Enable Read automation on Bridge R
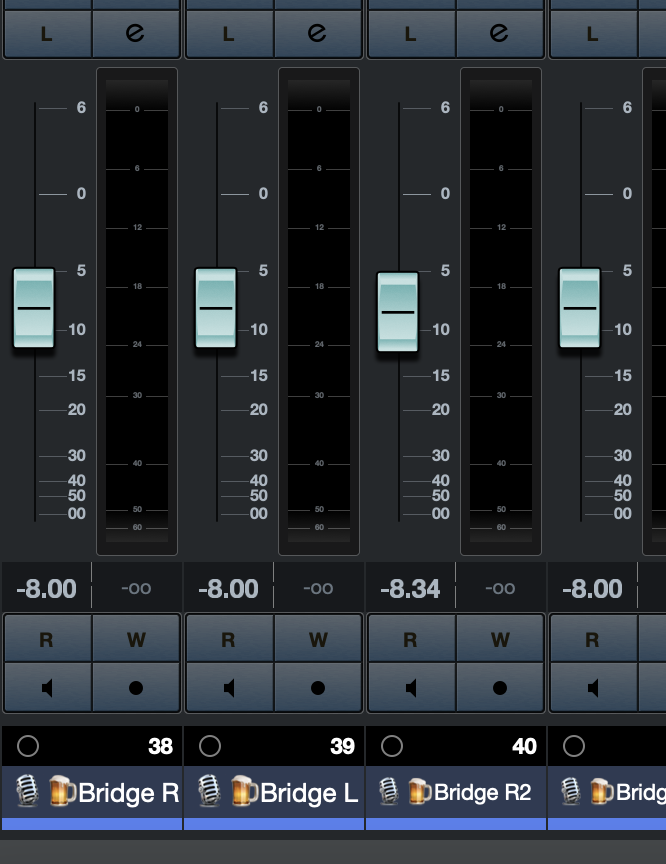 [x=47, y=639]
